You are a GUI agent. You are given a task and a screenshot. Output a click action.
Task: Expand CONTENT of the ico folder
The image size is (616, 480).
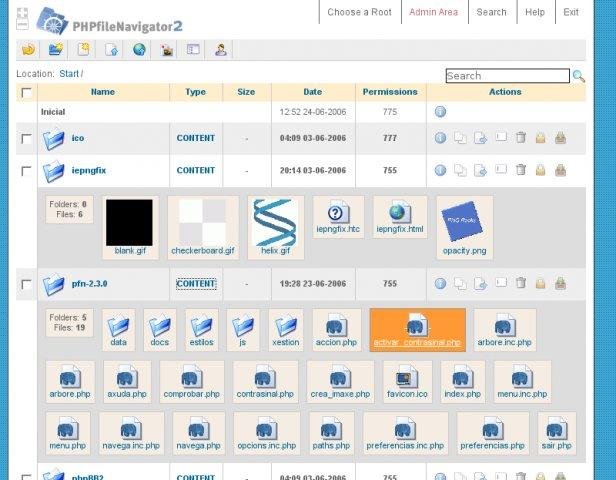click(x=196, y=138)
